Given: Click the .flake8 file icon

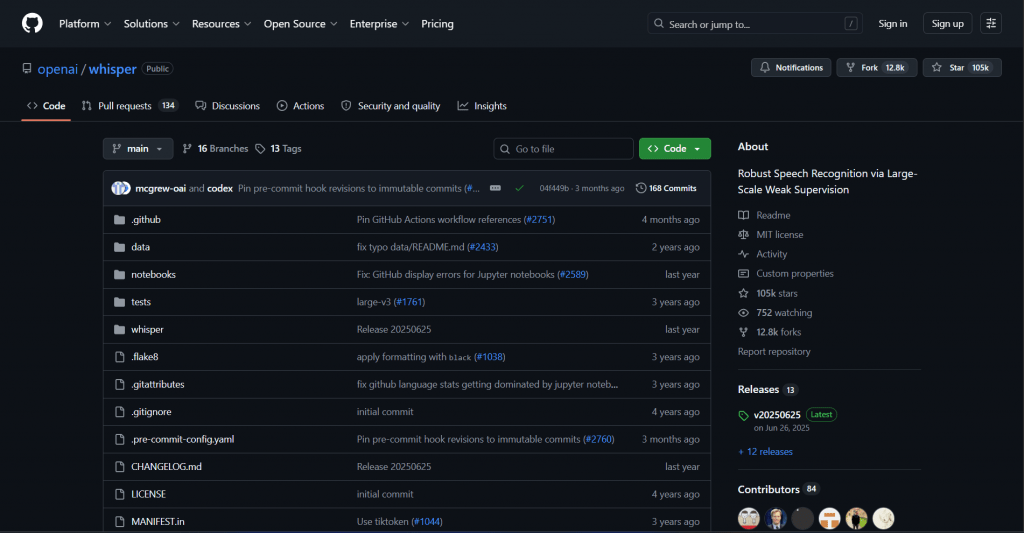Looking at the screenshot, I should click(x=120, y=357).
